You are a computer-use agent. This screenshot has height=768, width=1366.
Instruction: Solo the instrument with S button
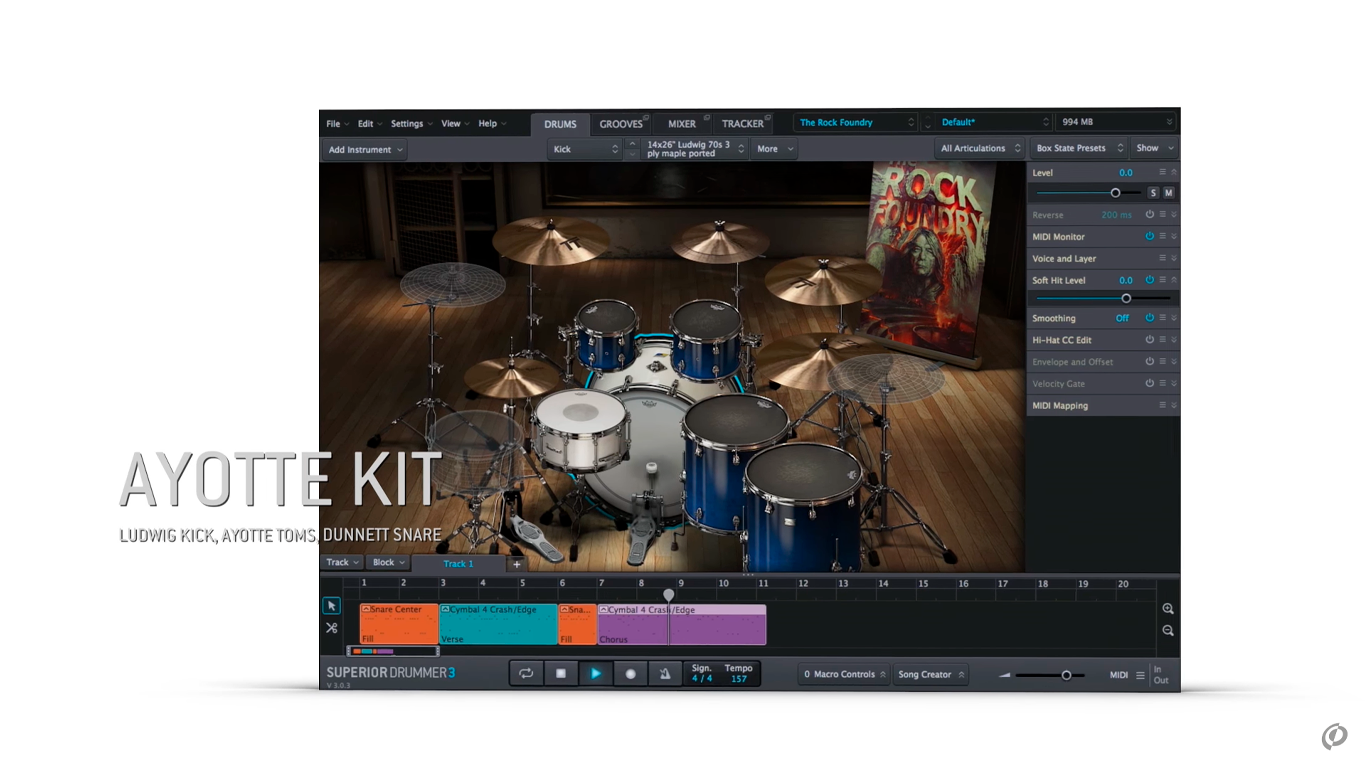click(1153, 193)
